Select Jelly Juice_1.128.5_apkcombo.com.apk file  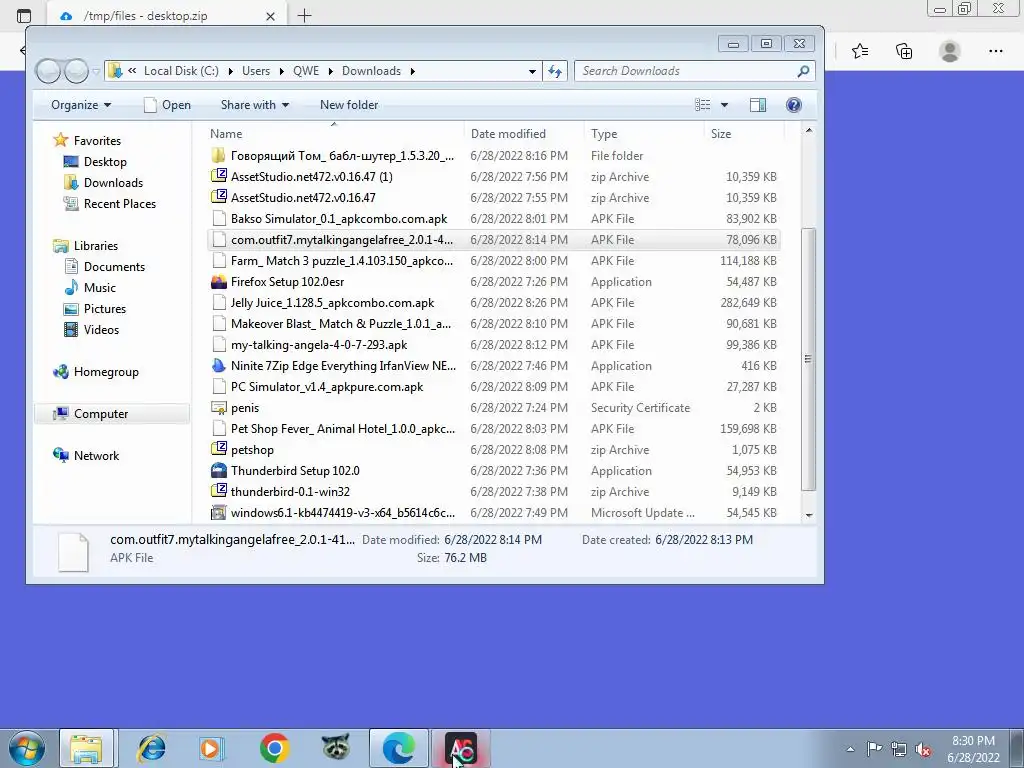pos(494,303)
